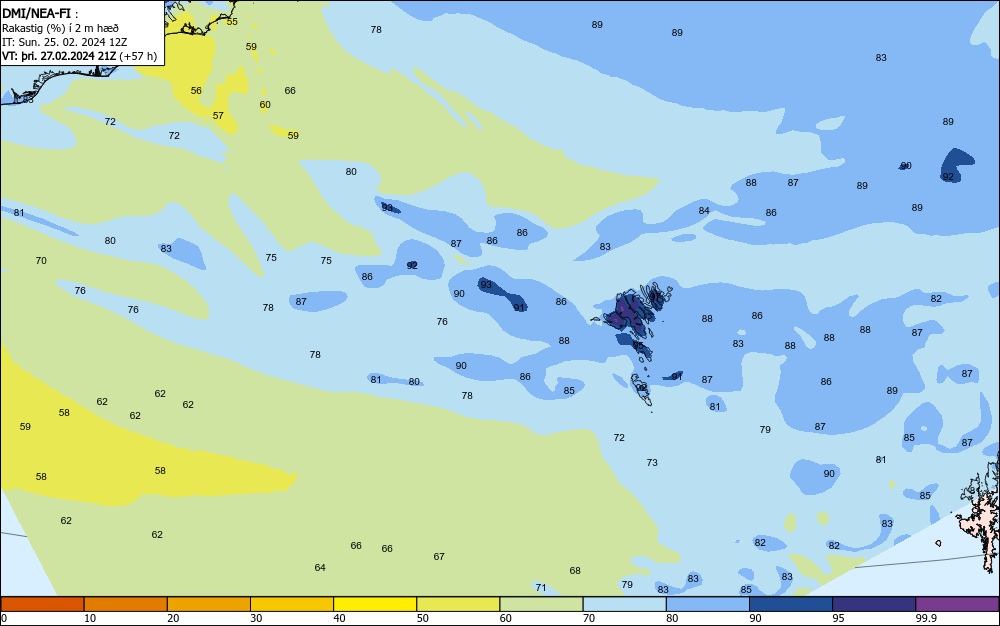Click the "95" legend tick label
This screenshot has width=1000, height=626.
click(x=838, y=618)
